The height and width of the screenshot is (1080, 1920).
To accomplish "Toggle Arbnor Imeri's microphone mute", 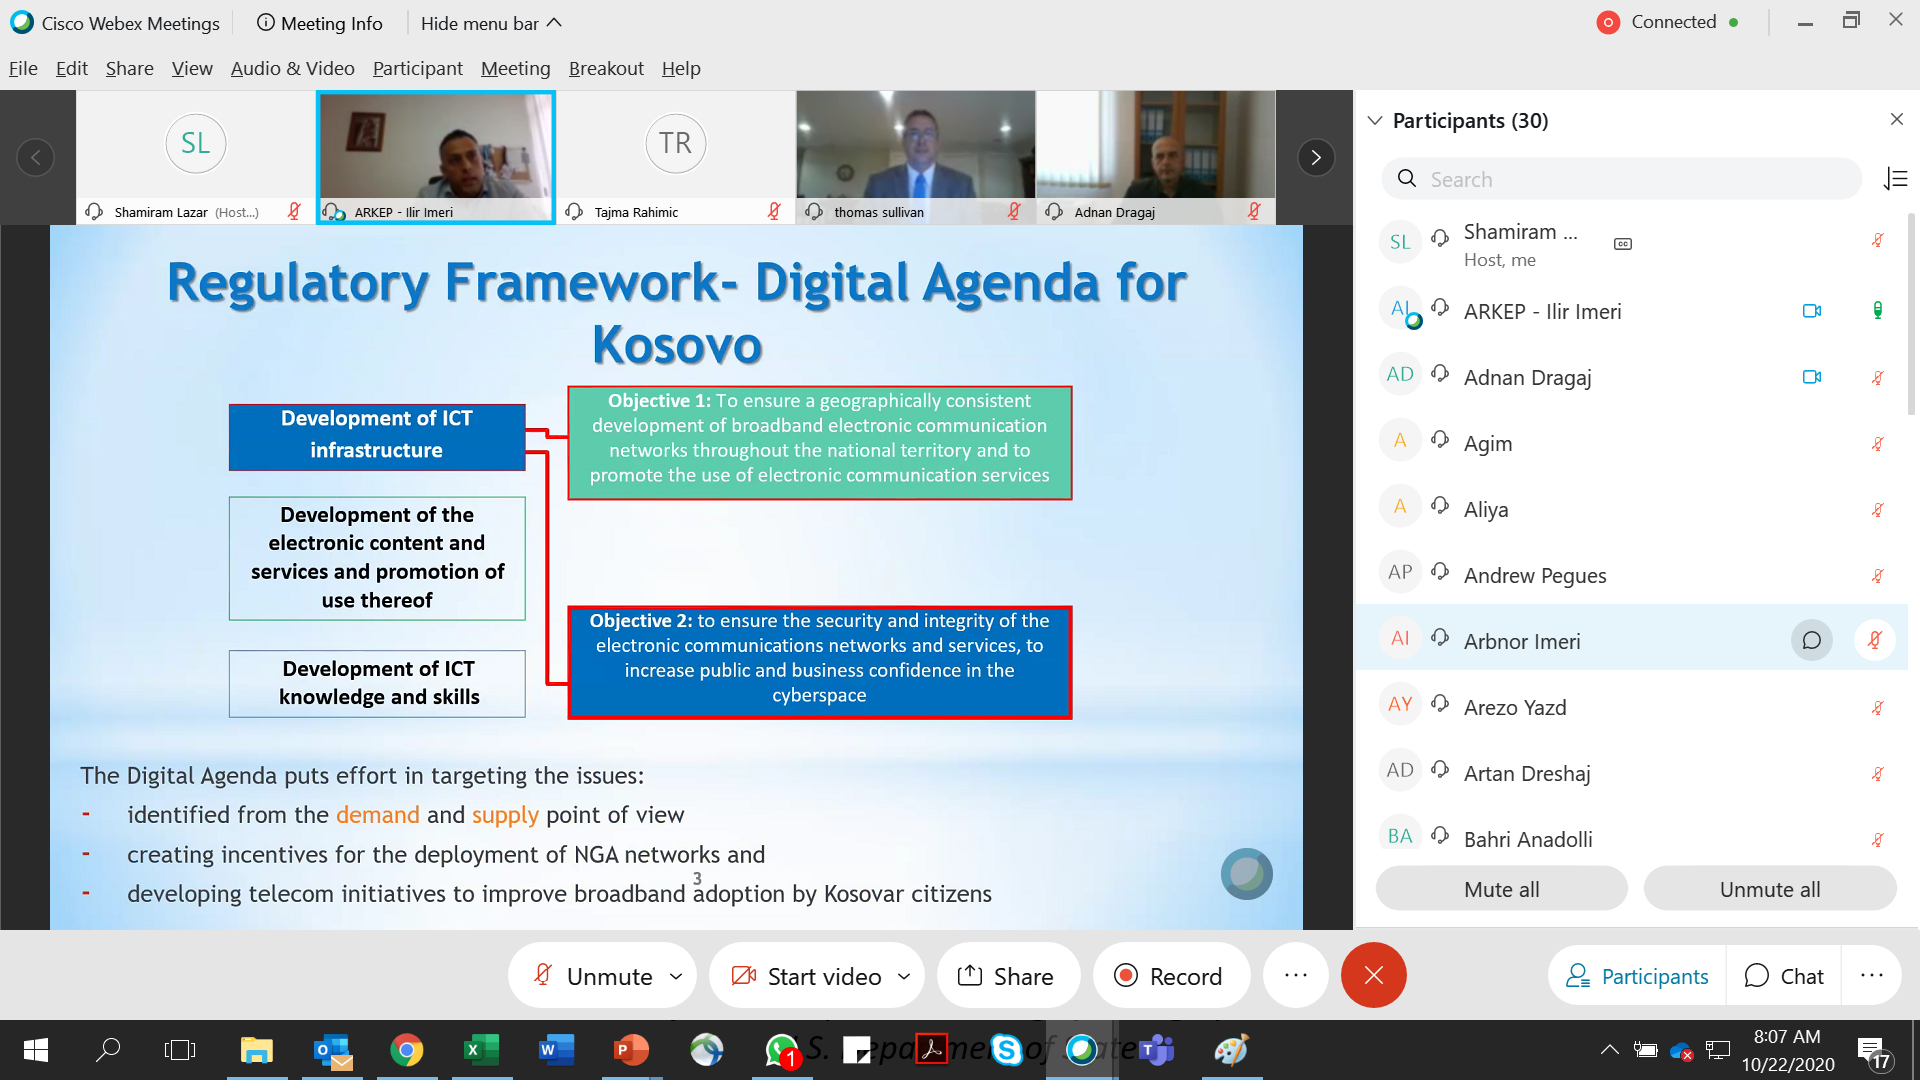I will [1875, 641].
